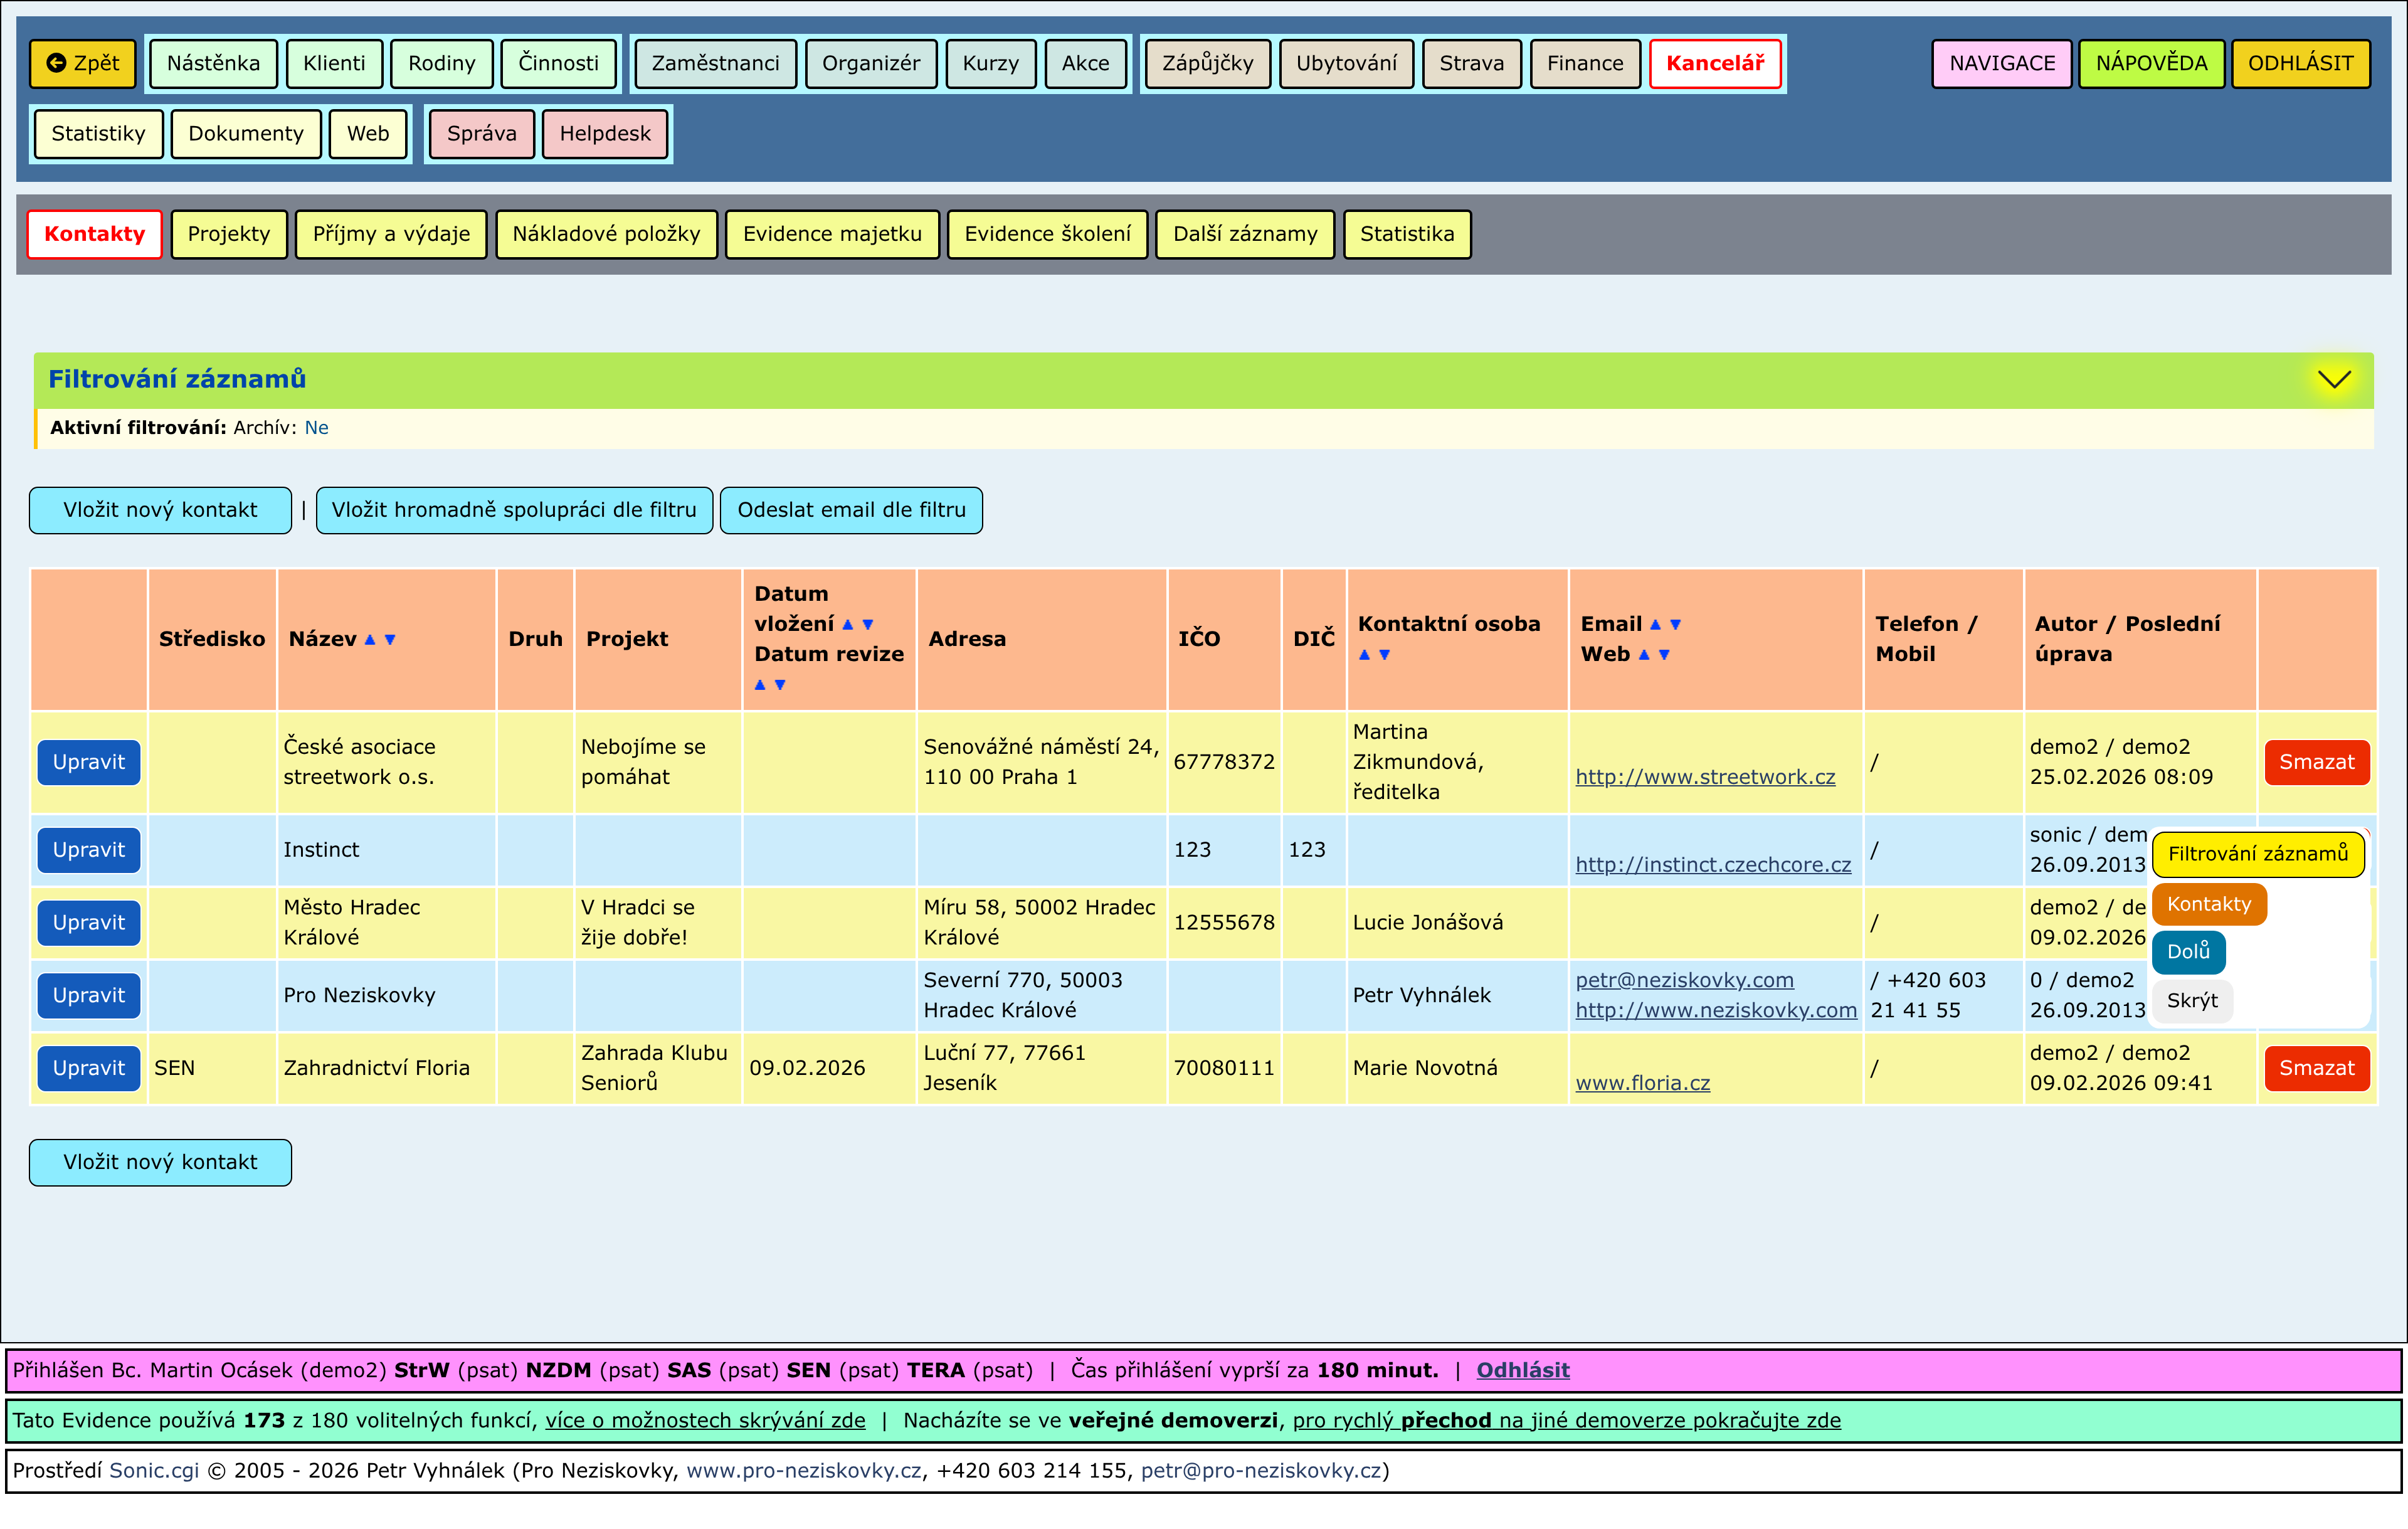Sort Kontaktní osoba ascending arrow
Viewport: 2408px width, 1529px height.
[x=1364, y=655]
